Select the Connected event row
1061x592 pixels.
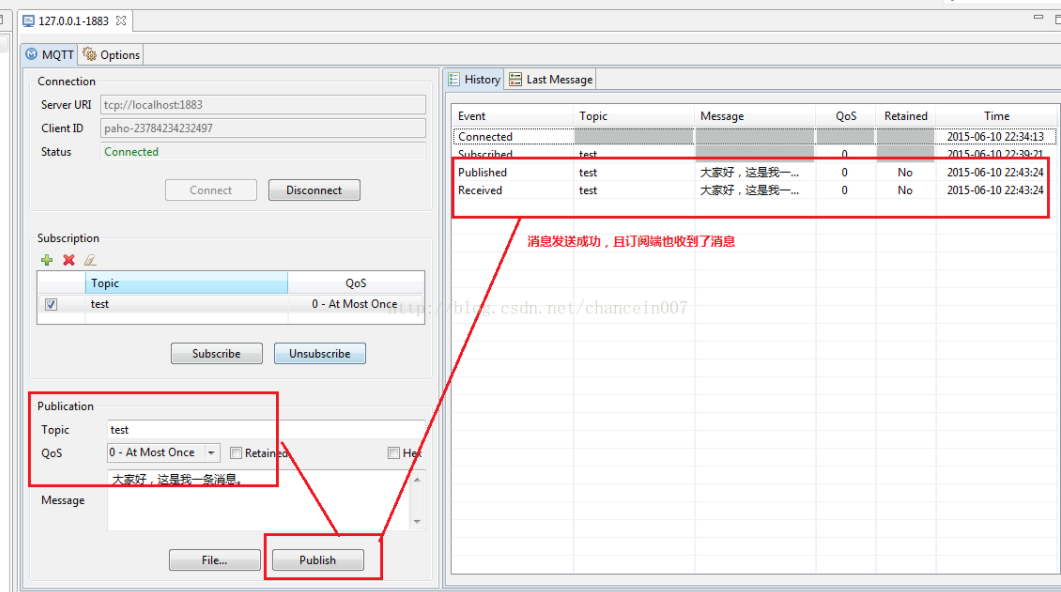point(754,137)
